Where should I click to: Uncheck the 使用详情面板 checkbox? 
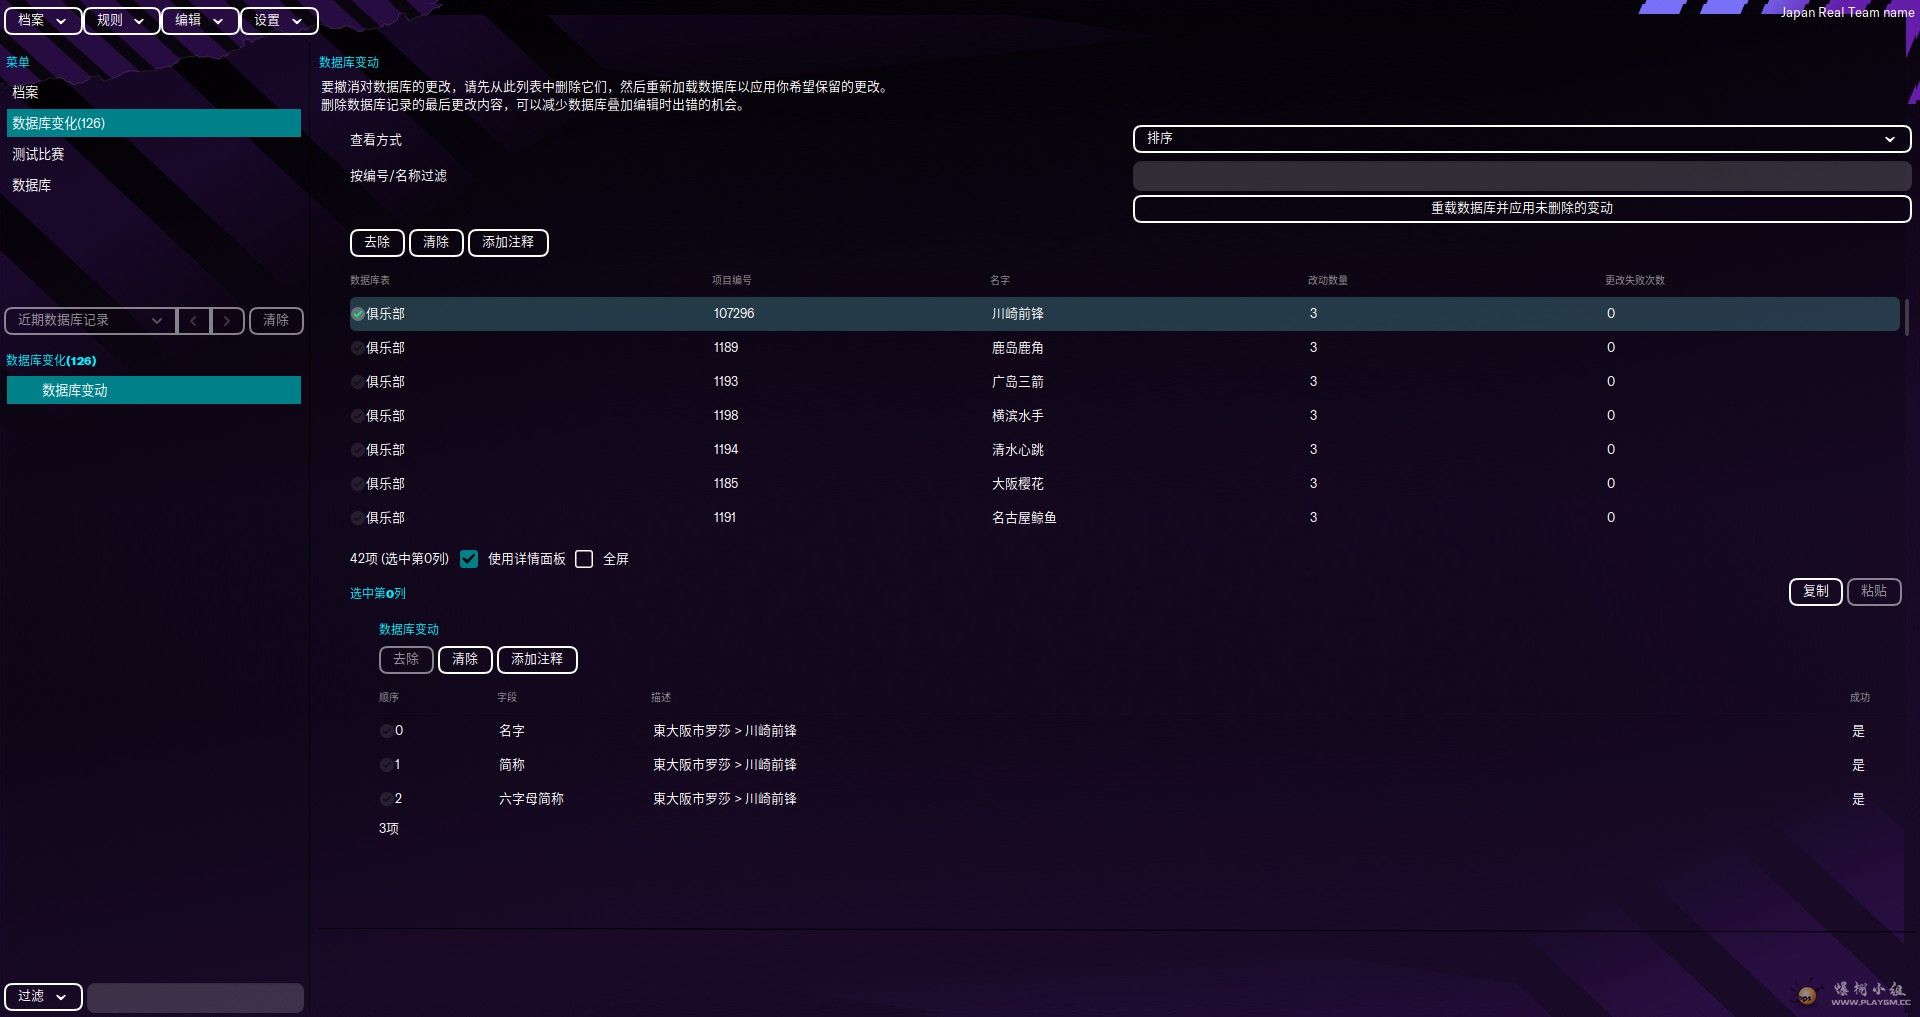click(x=469, y=559)
